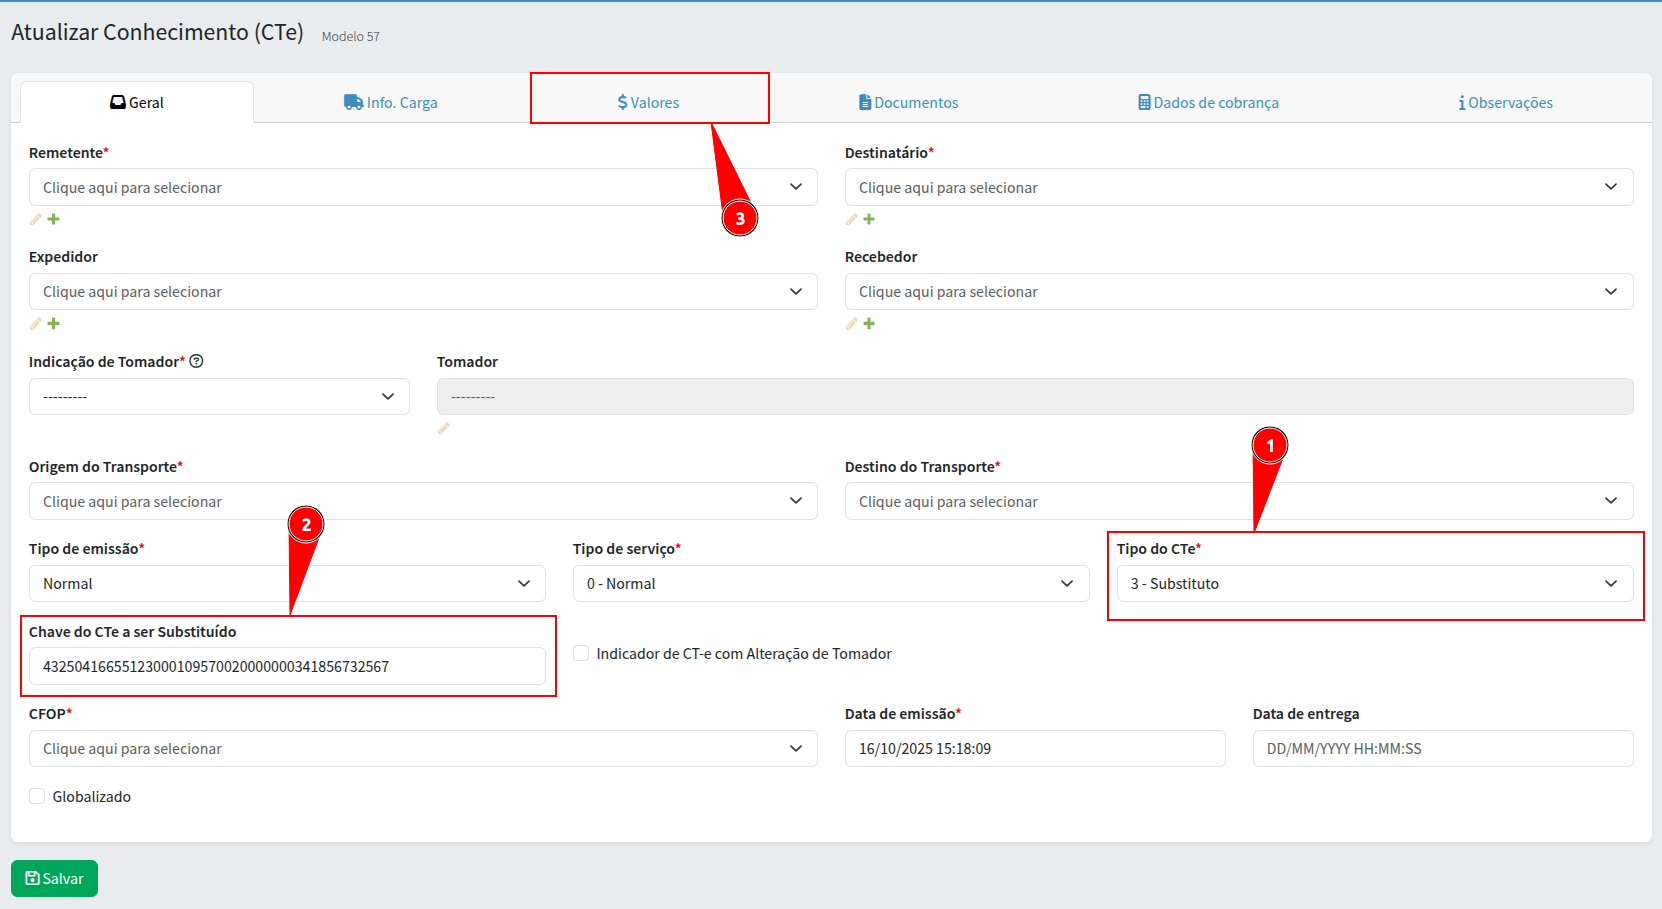
Task: Open the Info. Carga tab
Action: [x=391, y=102]
